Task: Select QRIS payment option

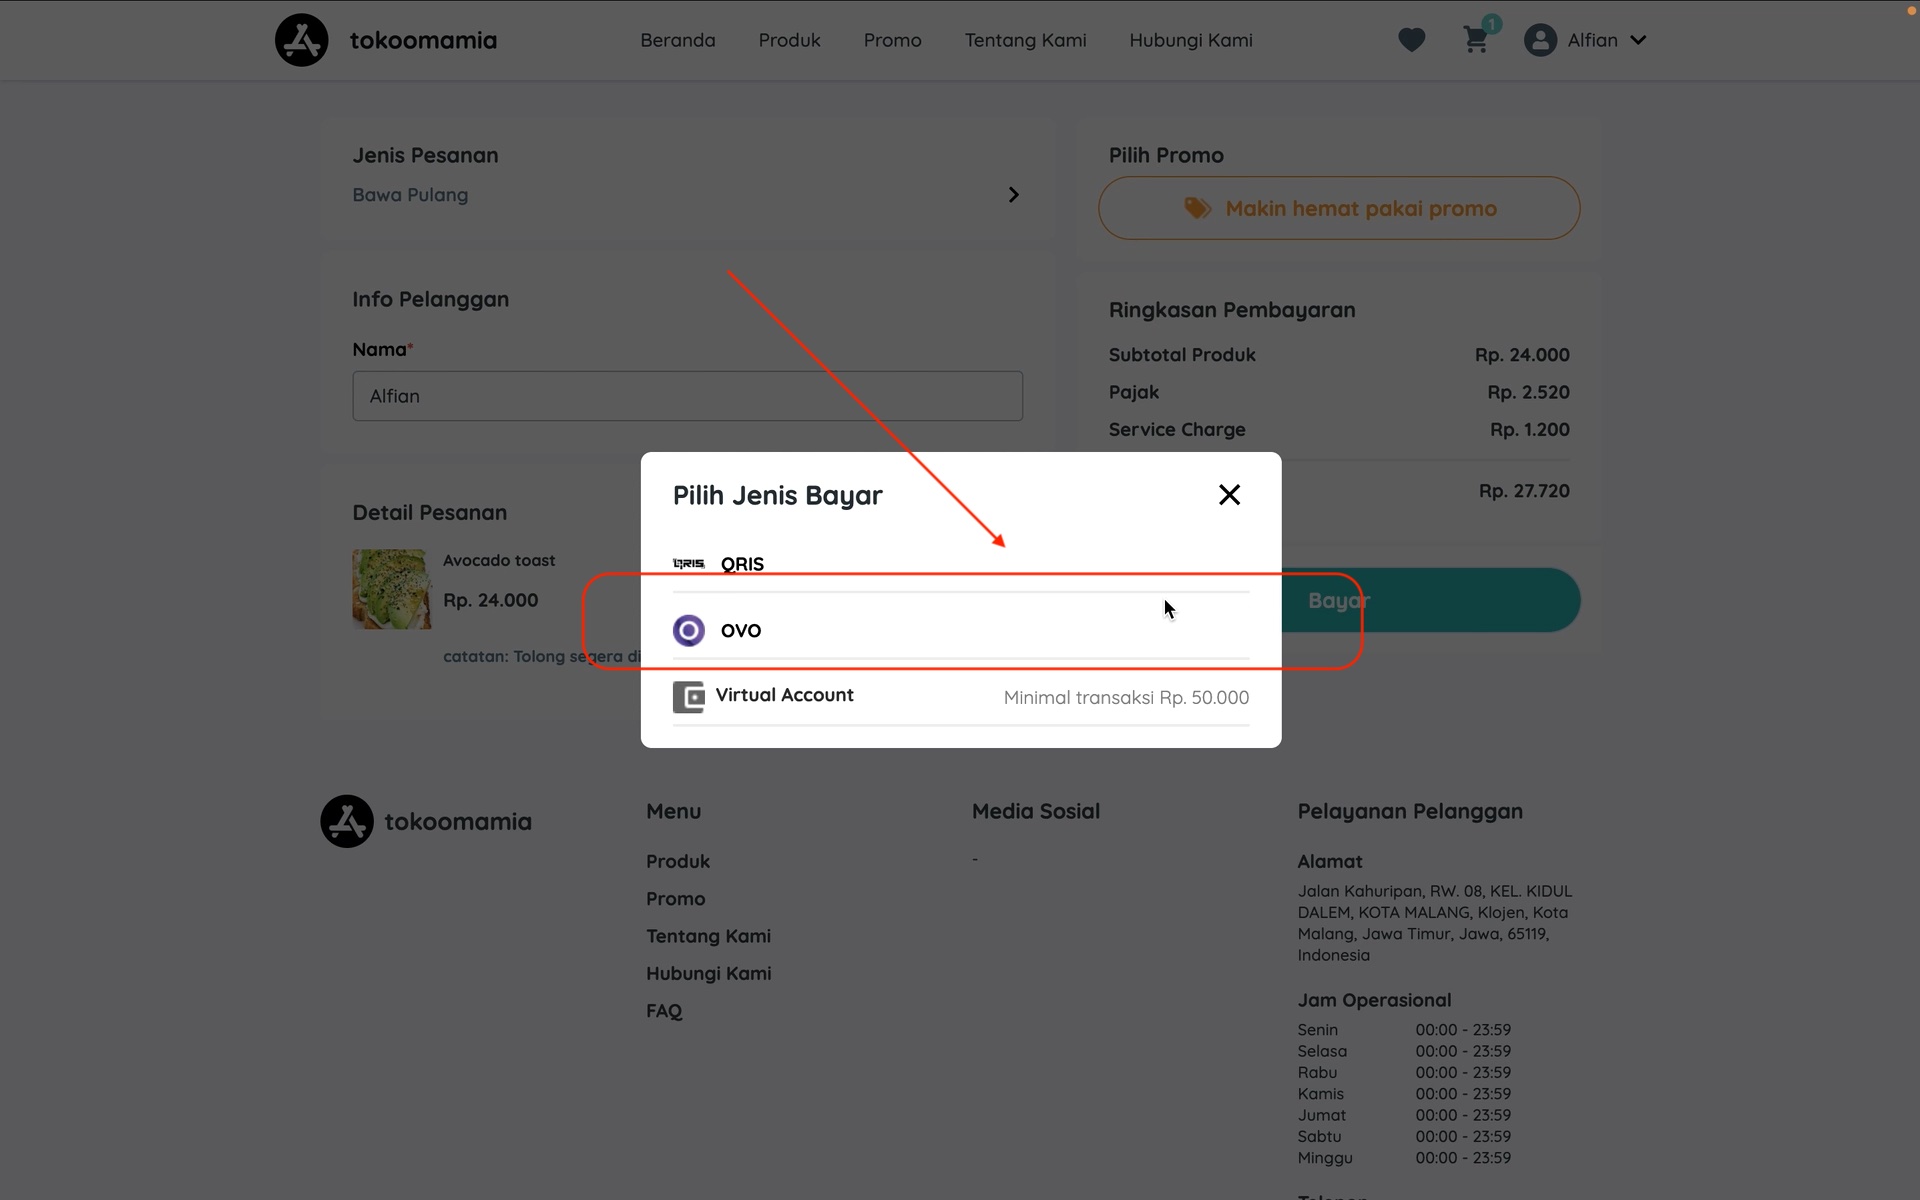Action: pyautogui.click(x=961, y=564)
